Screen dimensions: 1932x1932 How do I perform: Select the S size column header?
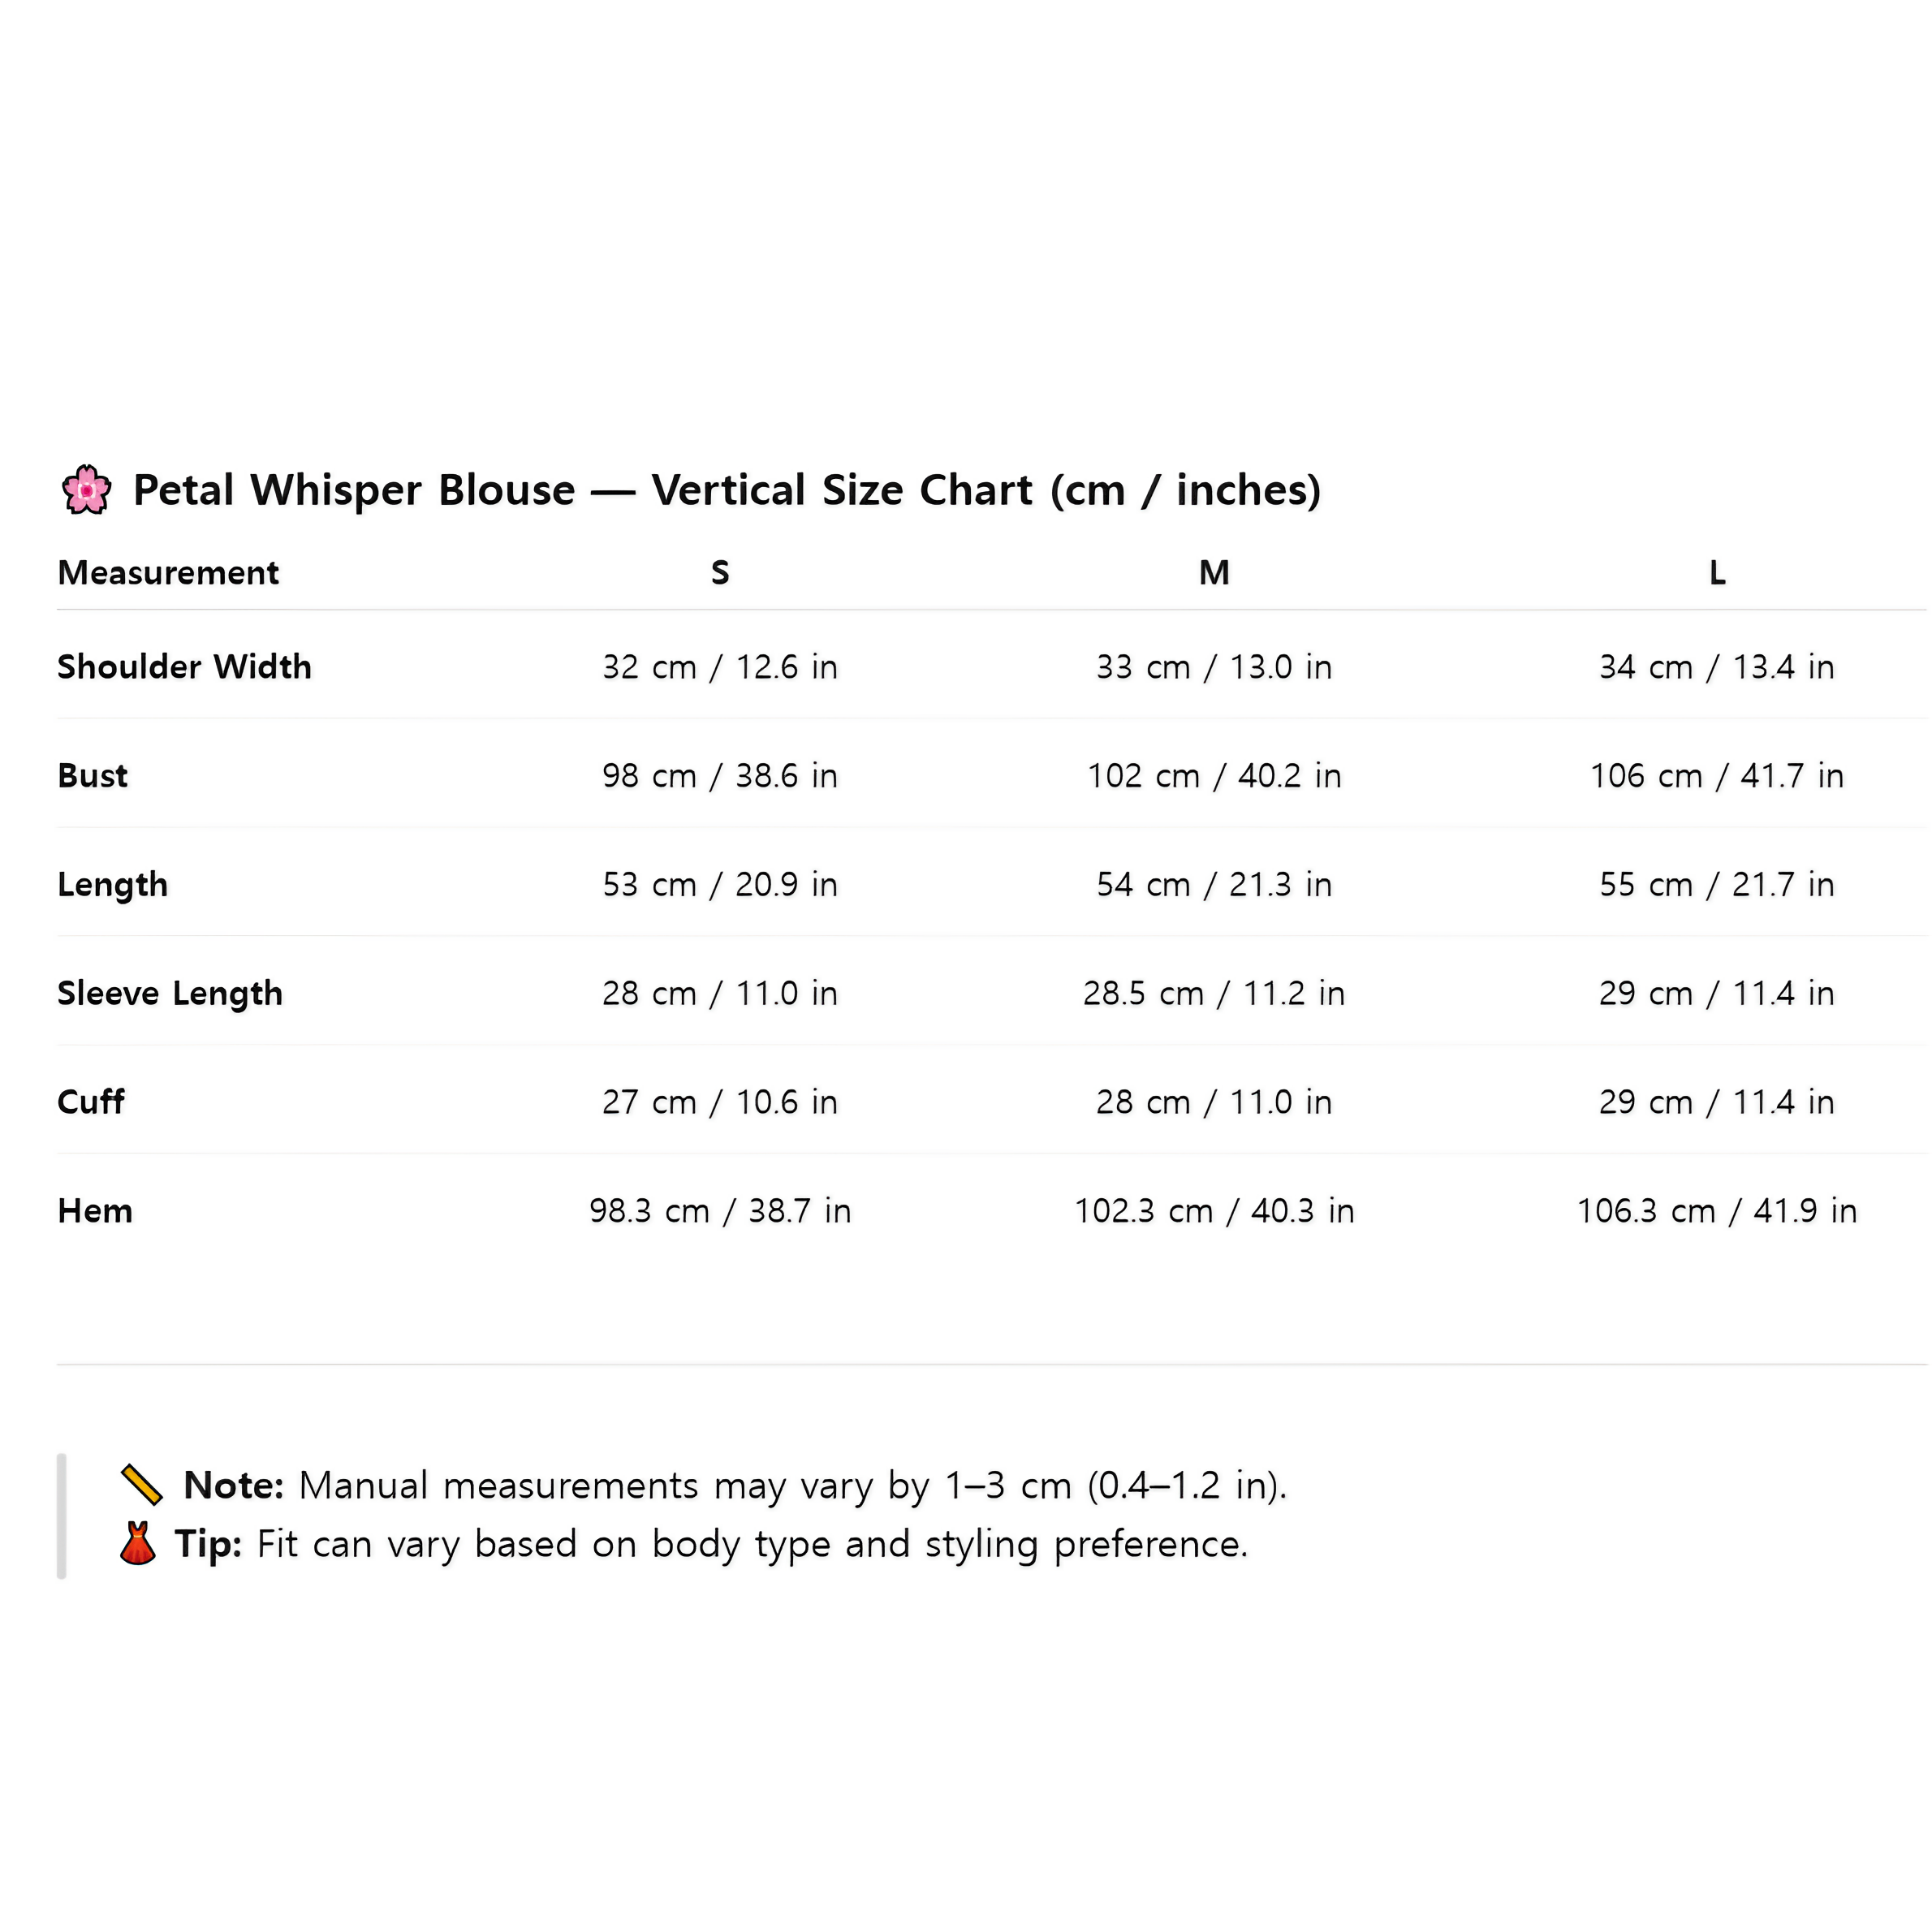[720, 573]
